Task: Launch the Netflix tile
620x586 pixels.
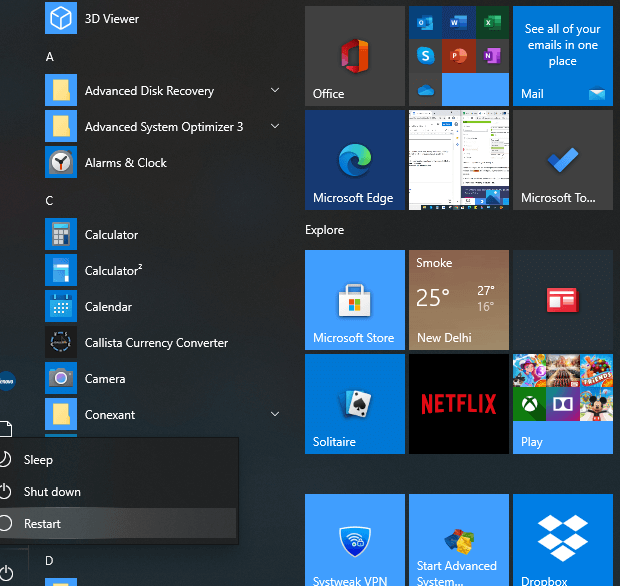Action: coord(458,403)
